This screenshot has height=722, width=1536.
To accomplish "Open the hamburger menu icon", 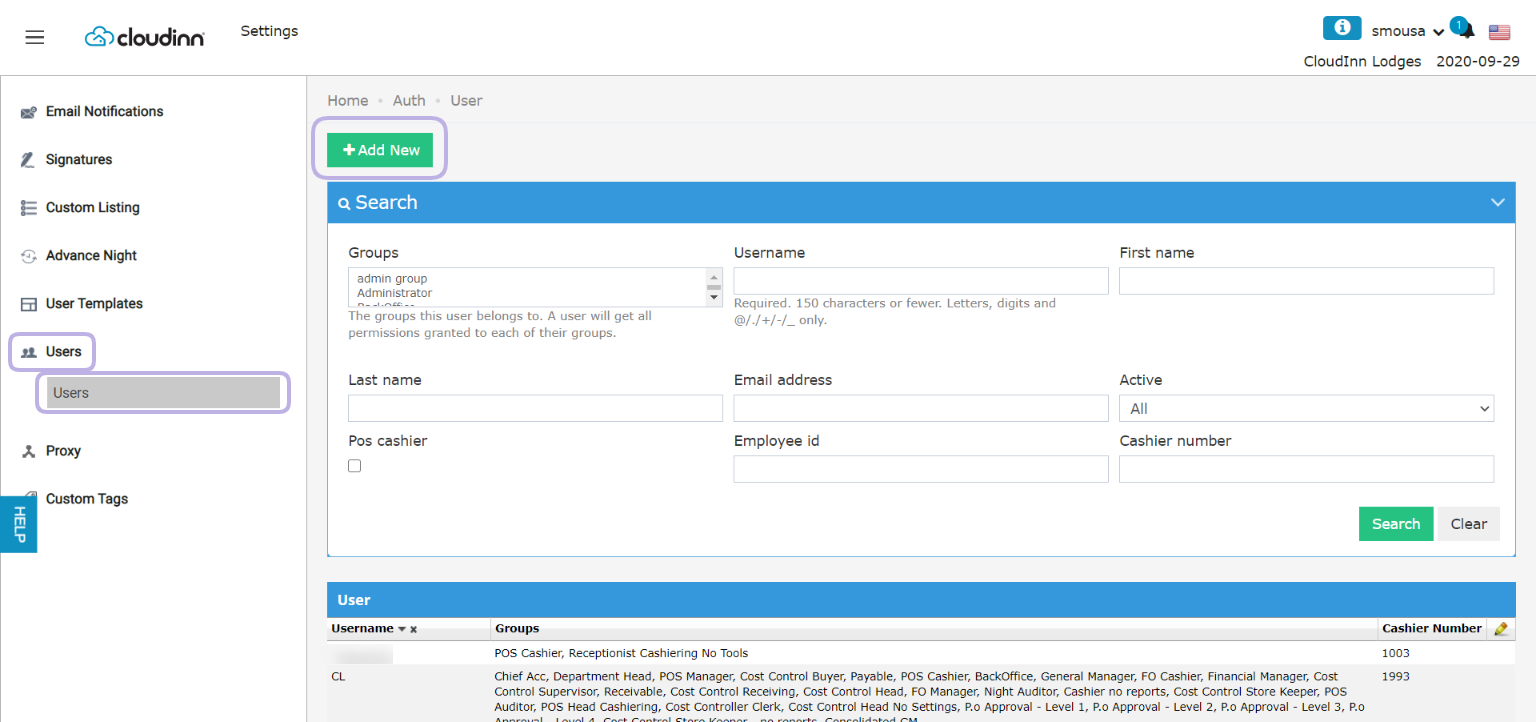I will (x=35, y=37).
